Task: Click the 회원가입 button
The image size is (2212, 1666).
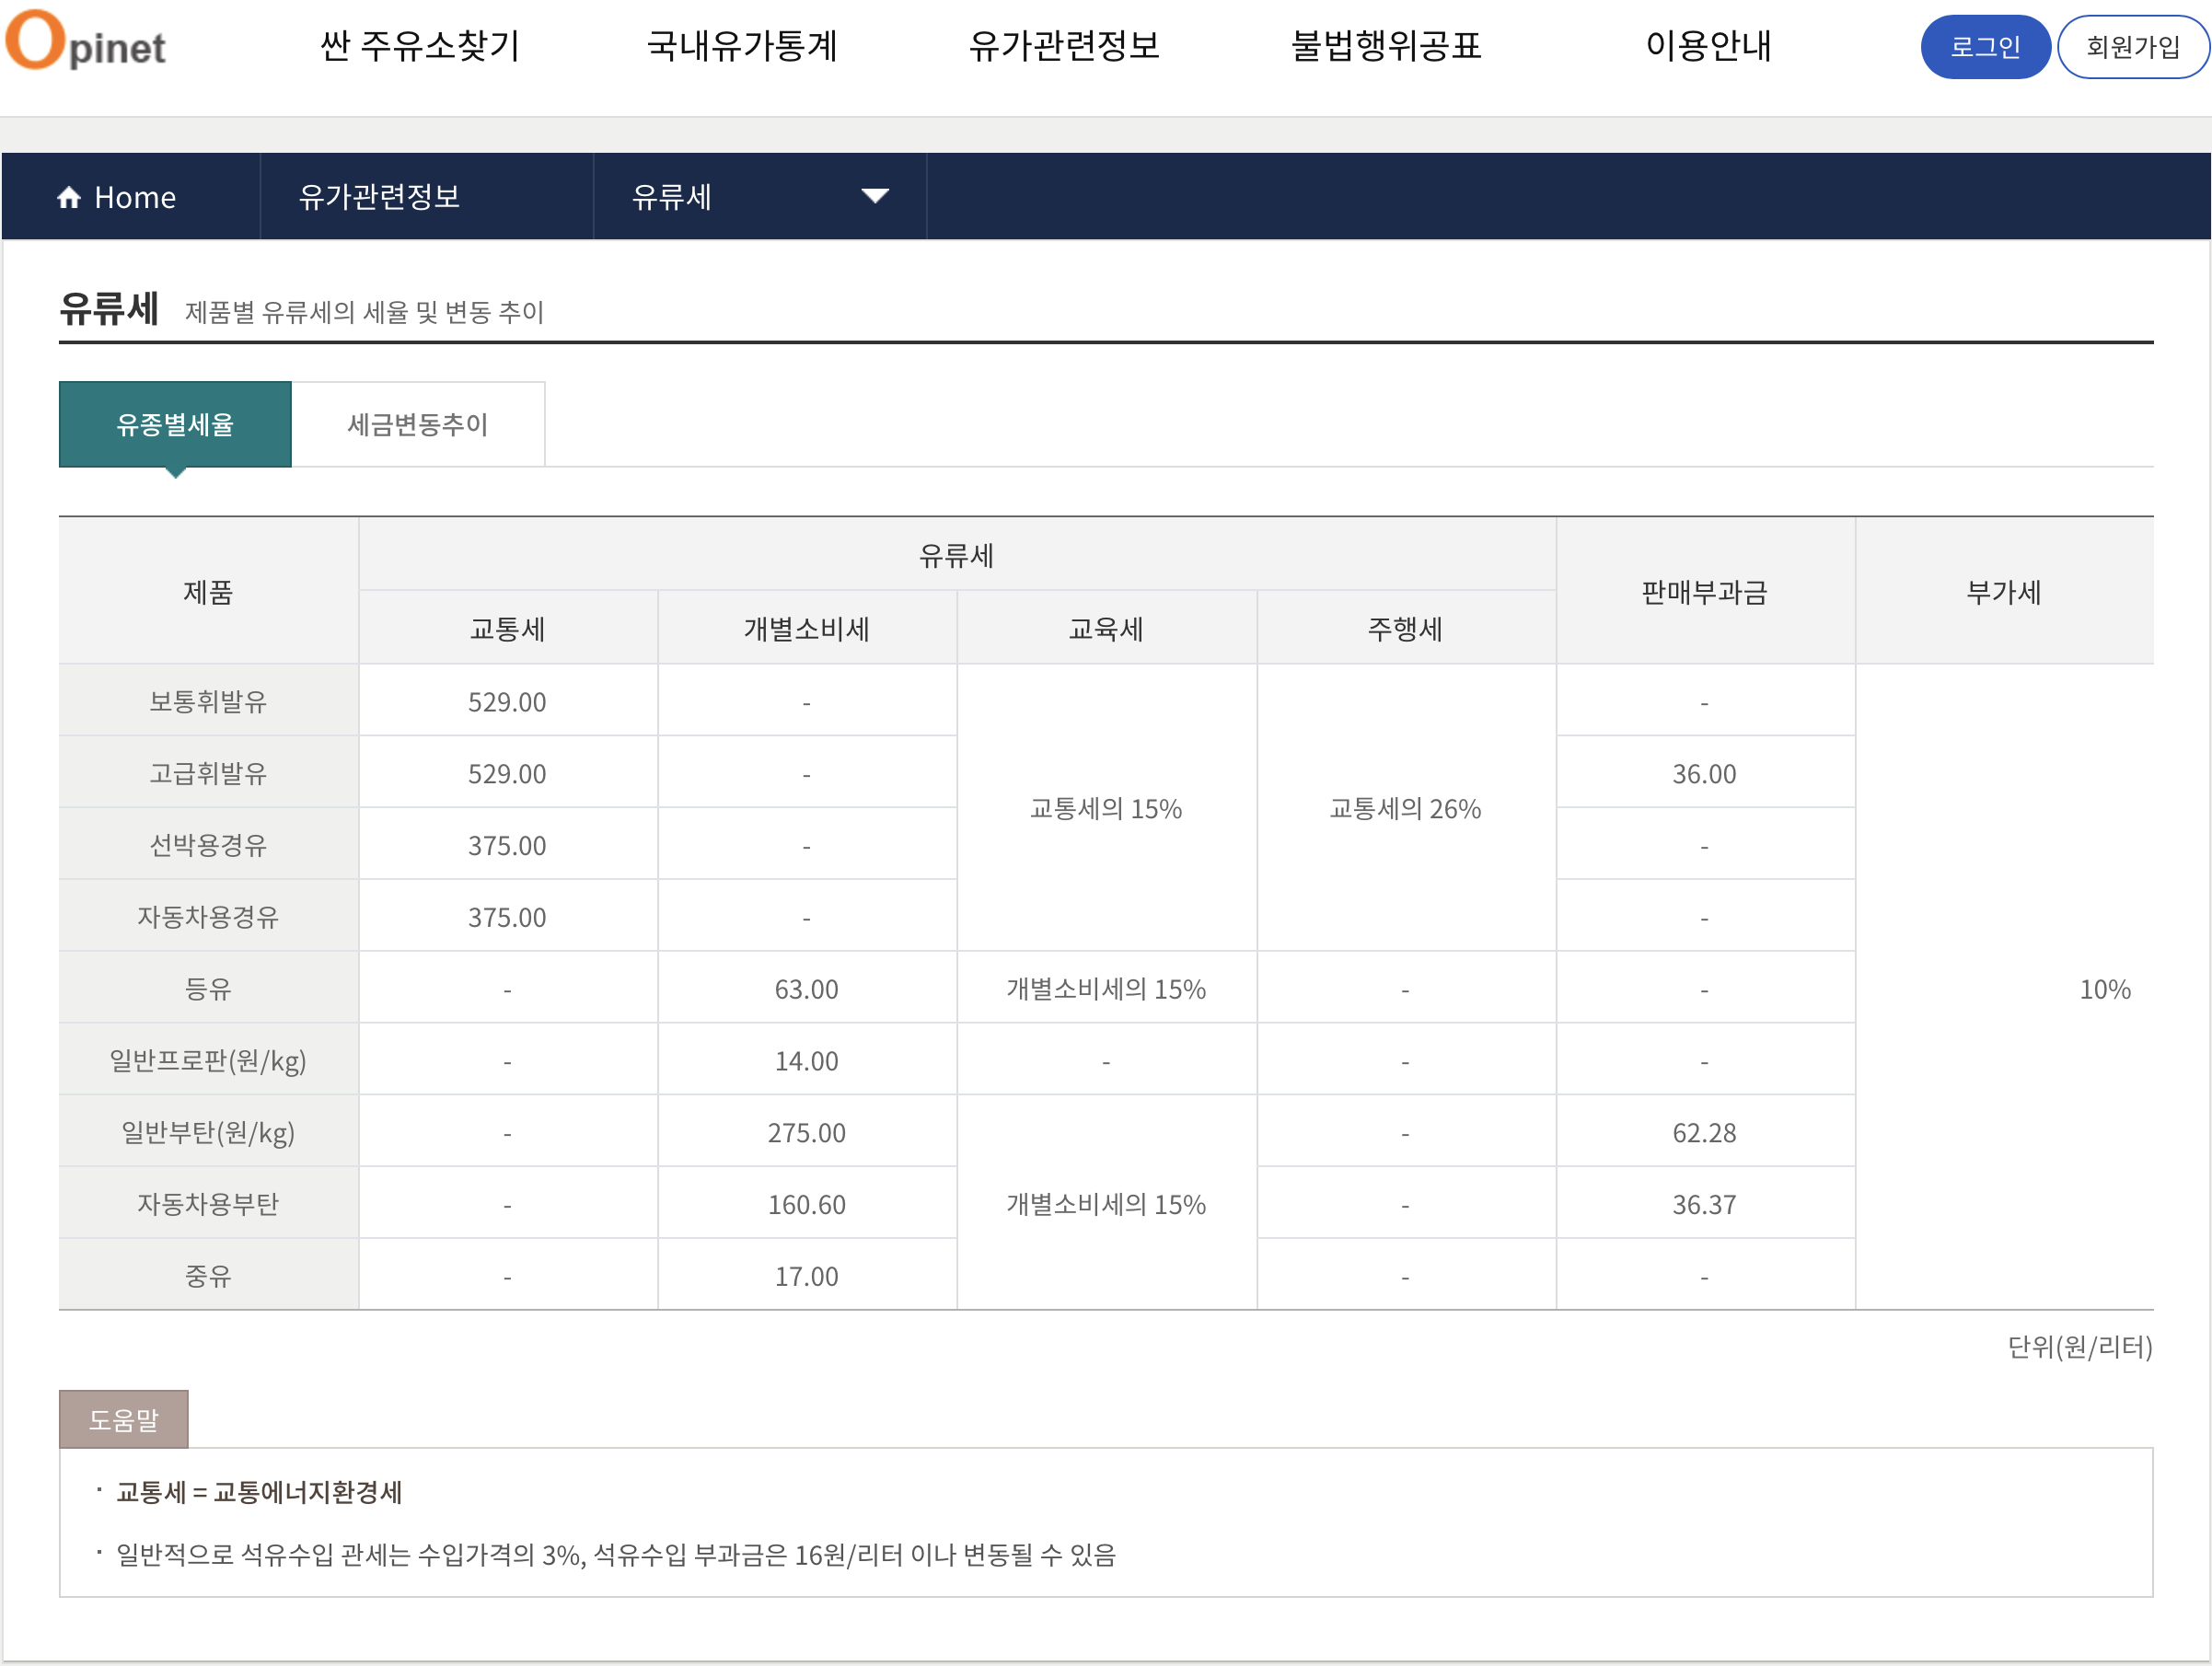Action: tap(2131, 47)
